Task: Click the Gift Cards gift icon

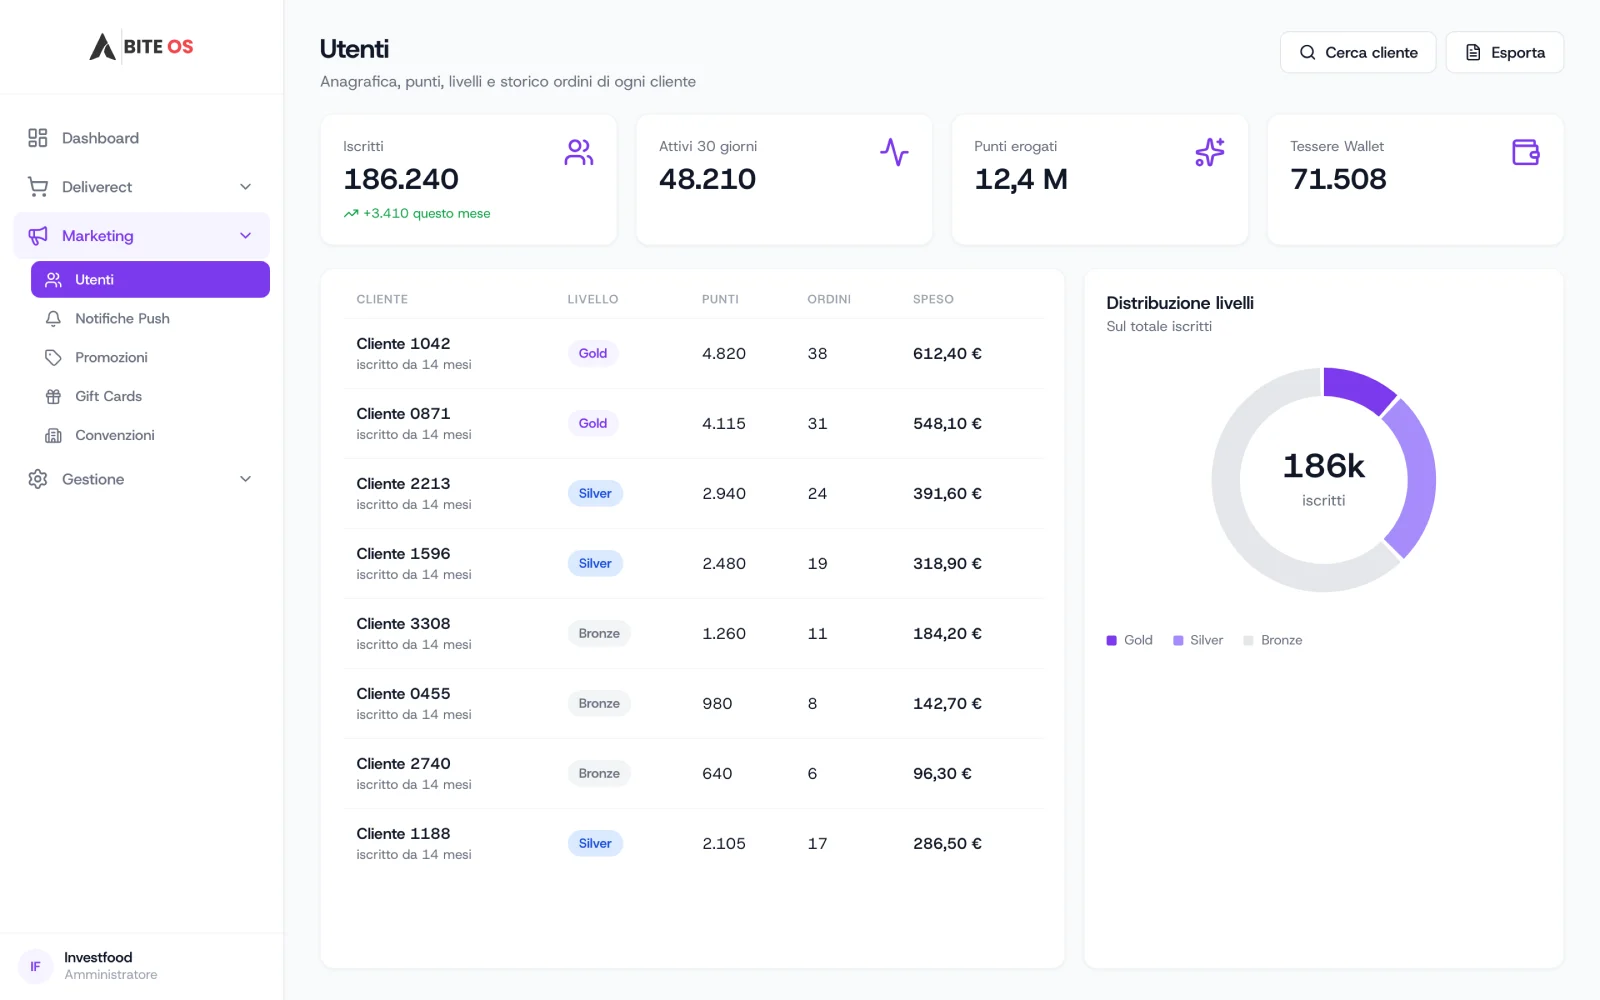Action: (54, 397)
